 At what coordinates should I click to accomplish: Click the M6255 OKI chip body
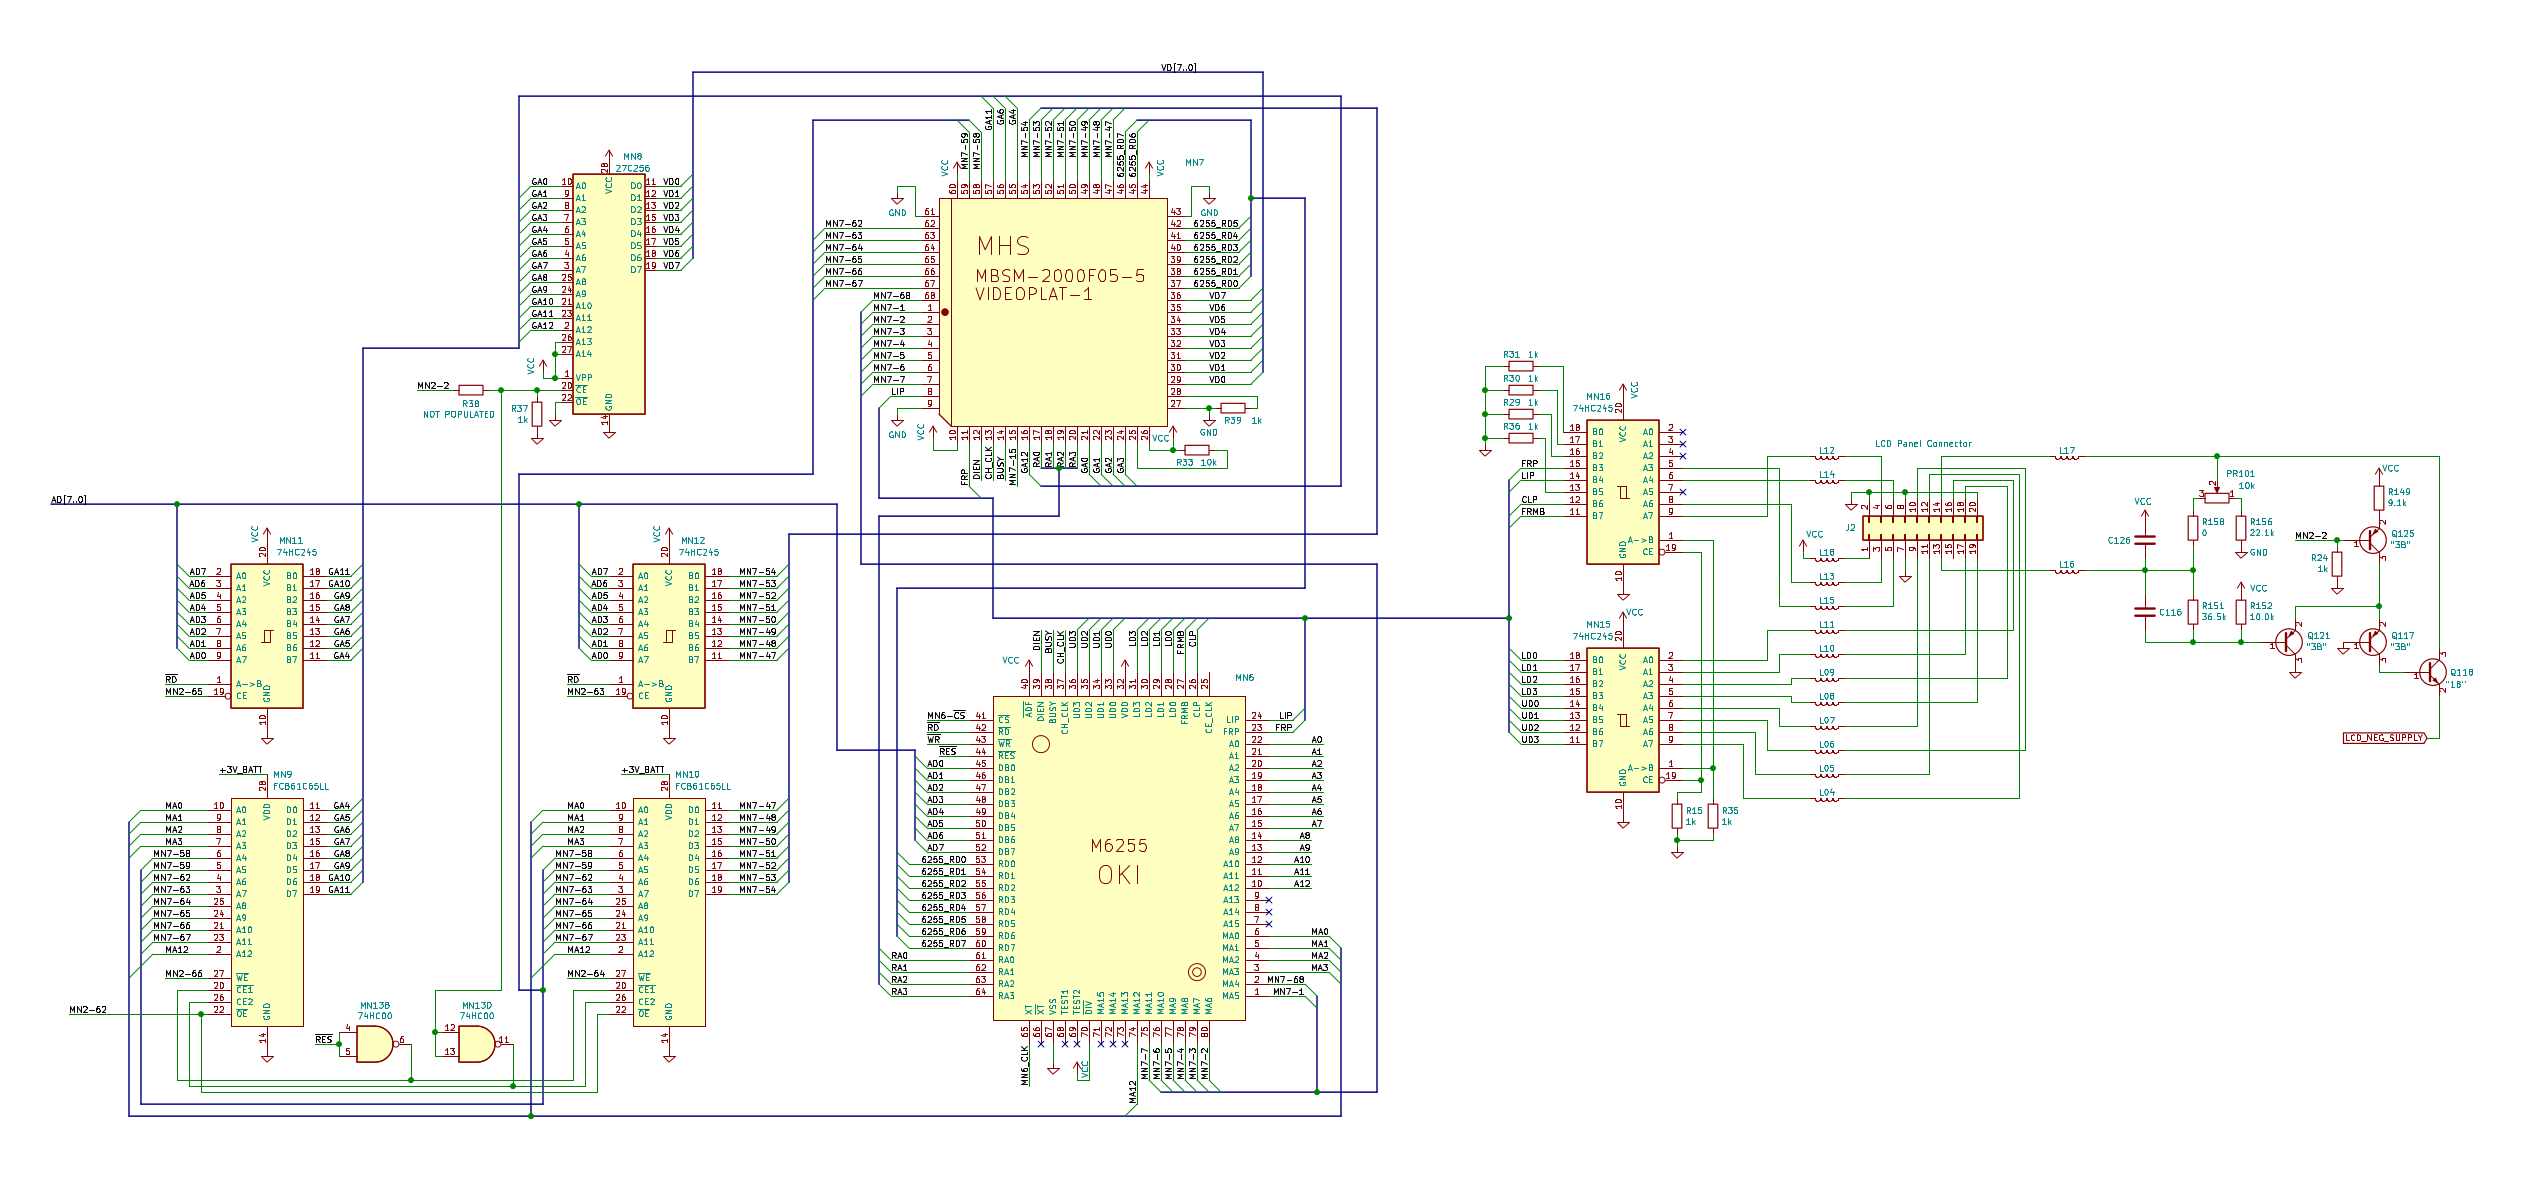pyautogui.click(x=1119, y=858)
